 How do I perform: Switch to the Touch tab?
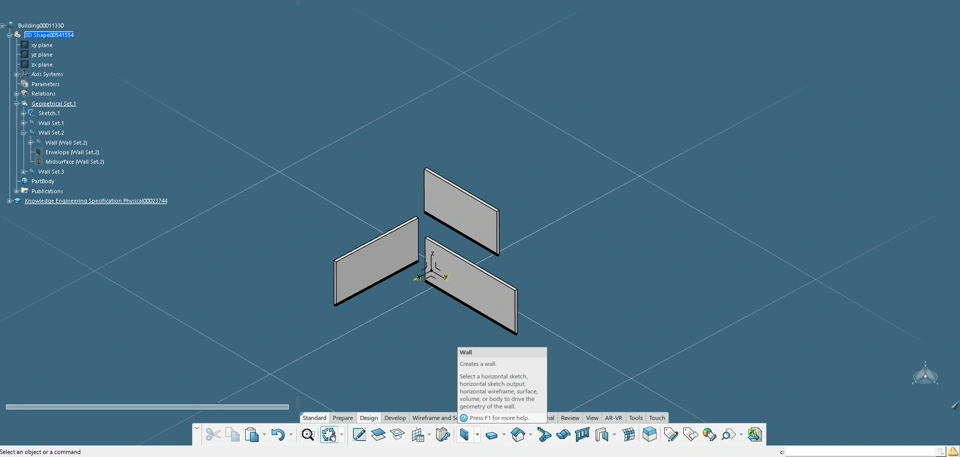point(657,418)
